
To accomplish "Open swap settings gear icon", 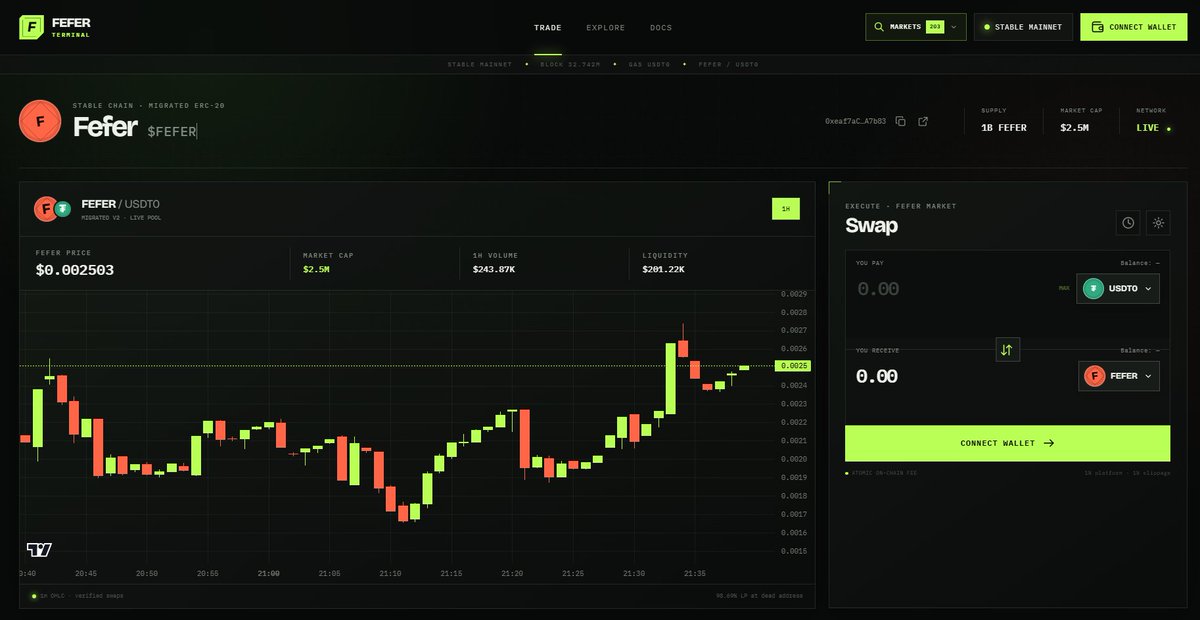I will tap(1158, 223).
